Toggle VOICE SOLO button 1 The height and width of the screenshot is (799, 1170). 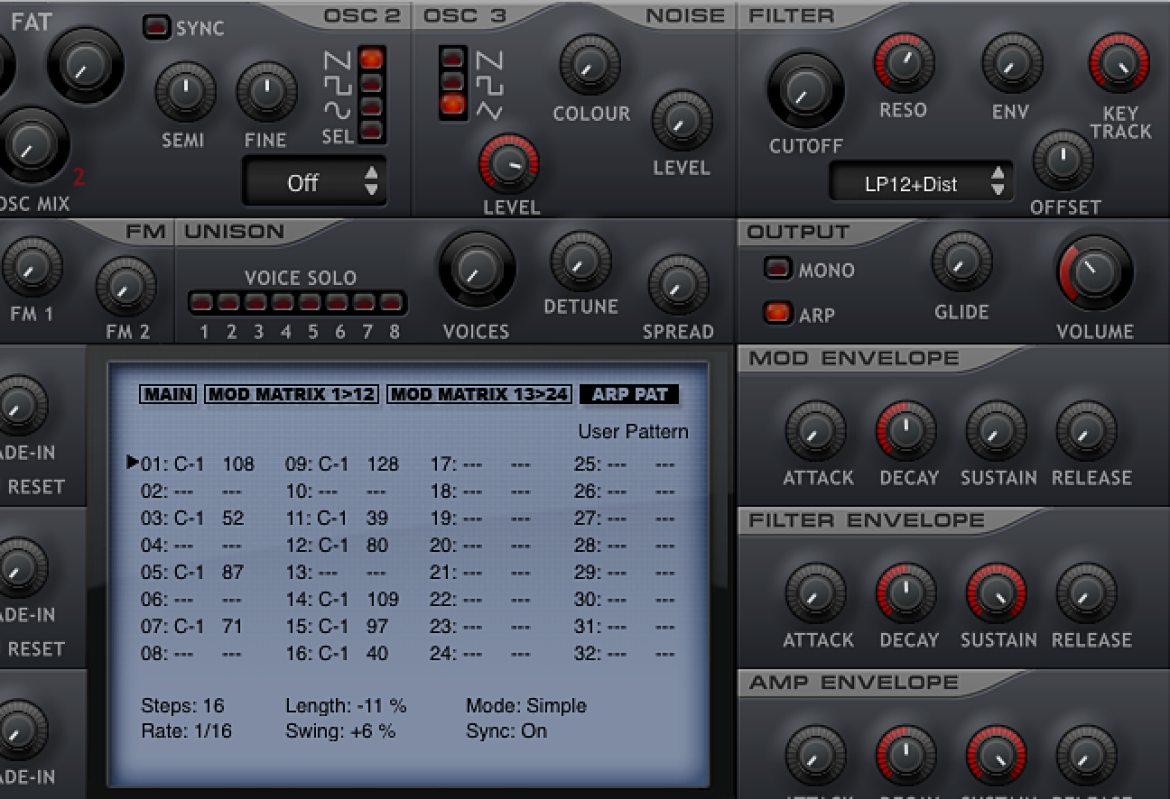201,302
